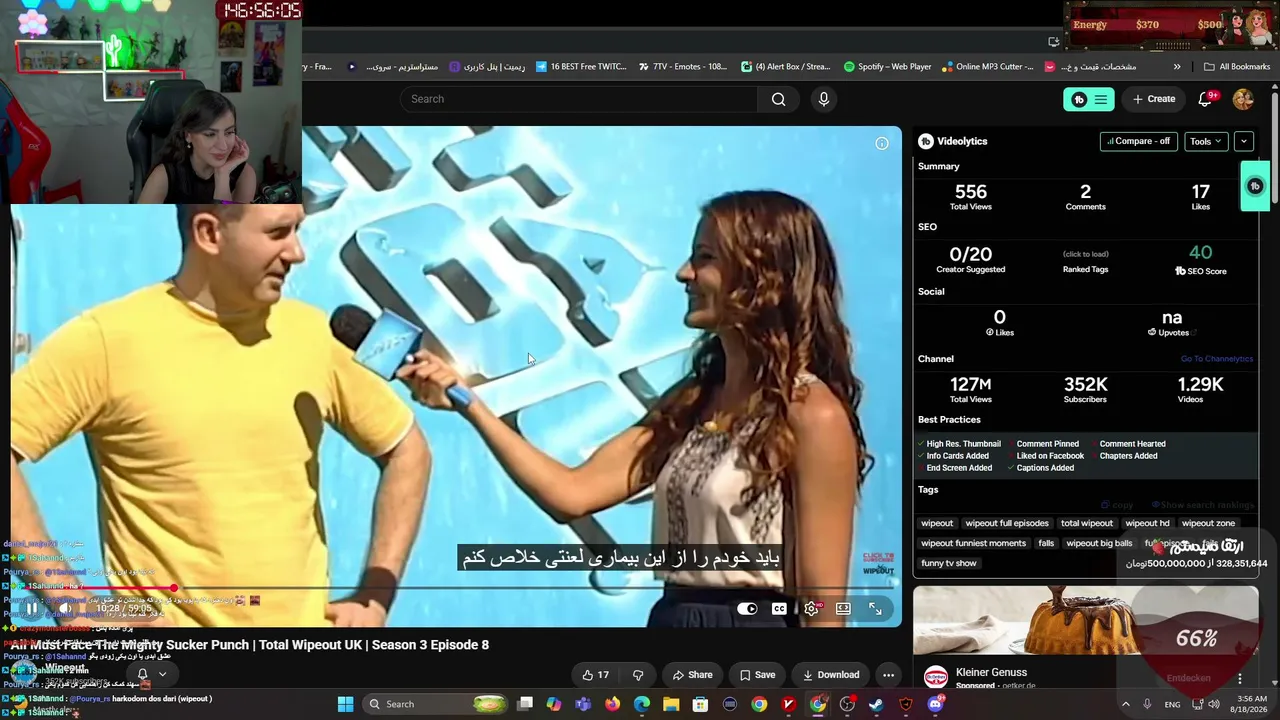1280x720 pixels.
Task: Click the Download button
Action: pos(831,675)
